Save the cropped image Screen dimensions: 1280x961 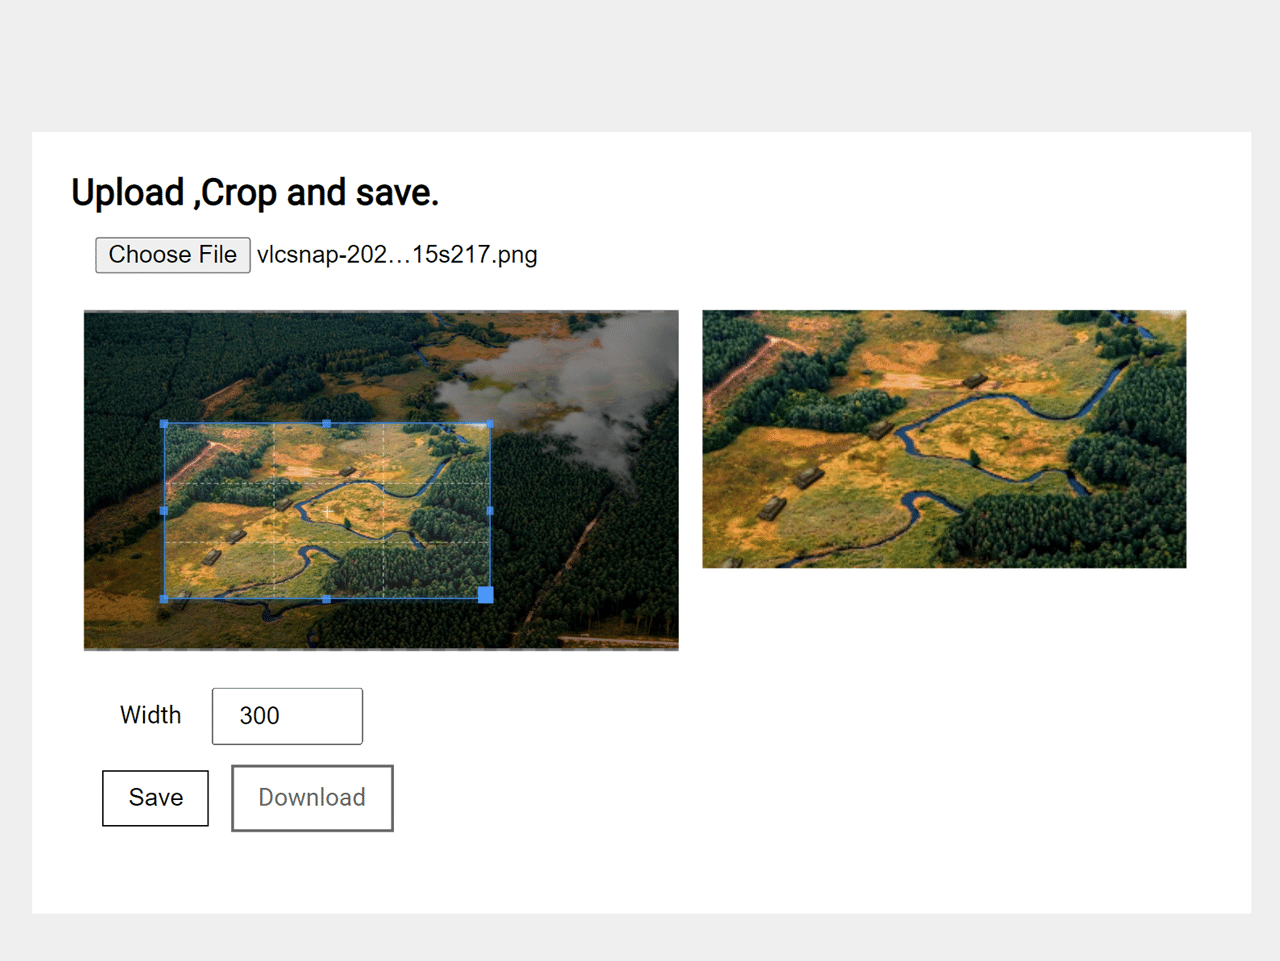(x=155, y=798)
